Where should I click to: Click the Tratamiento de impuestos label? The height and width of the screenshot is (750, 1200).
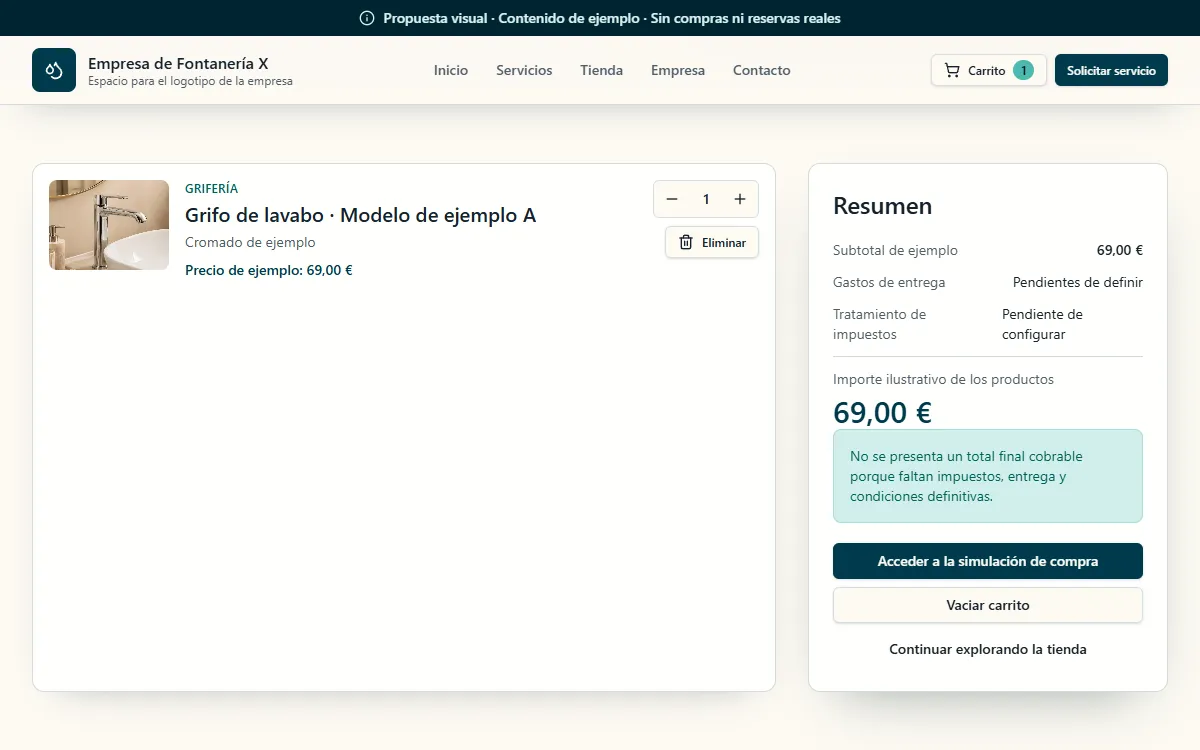click(x=880, y=324)
